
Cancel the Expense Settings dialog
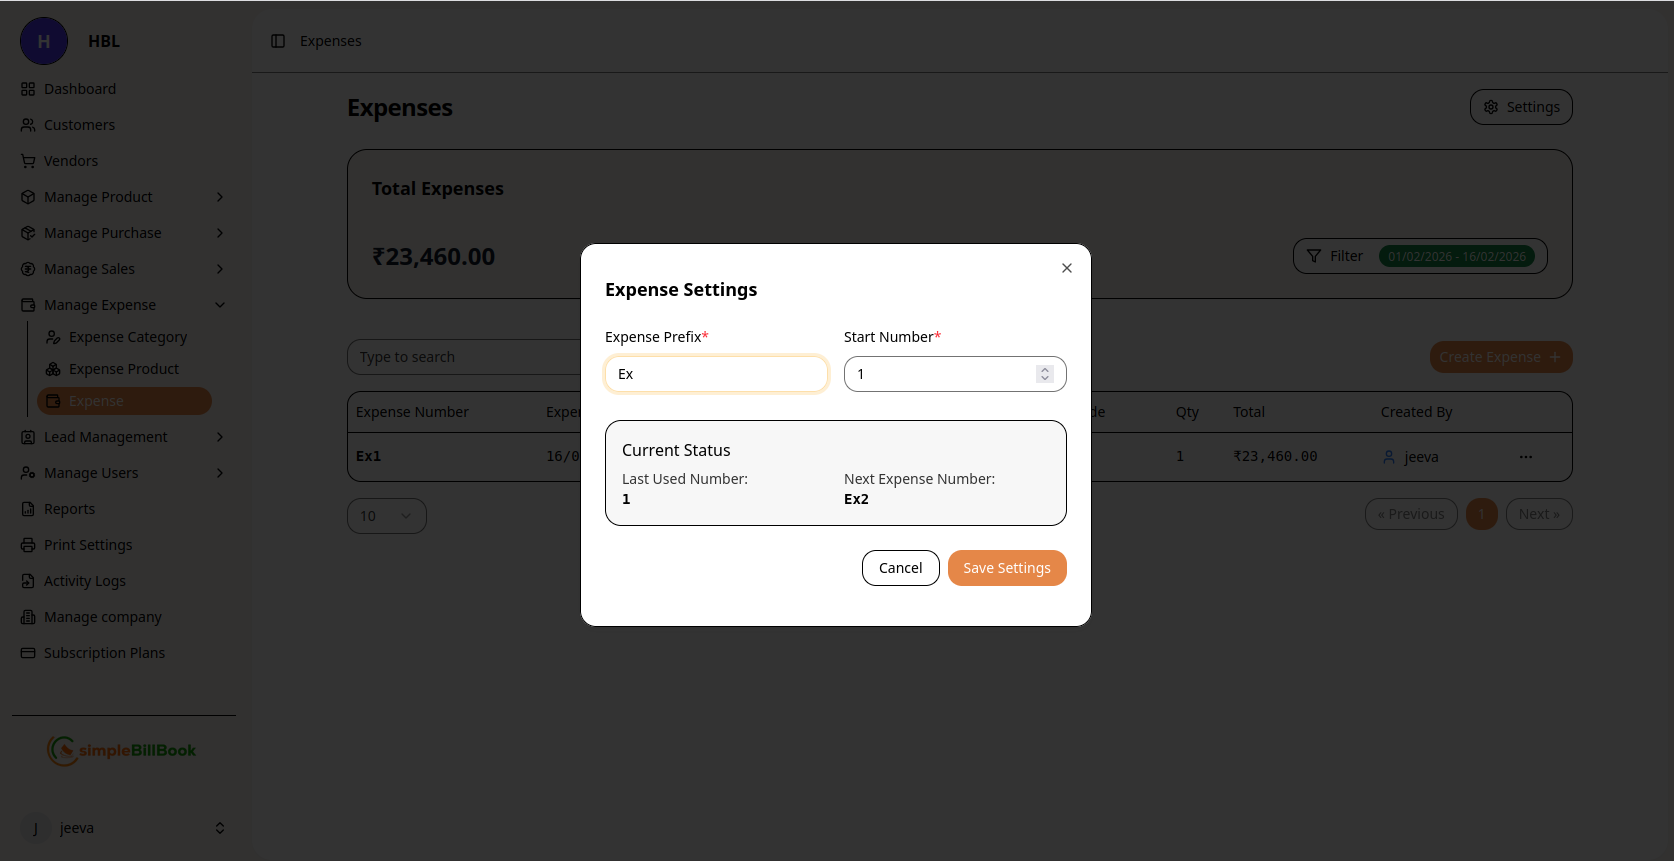tap(900, 568)
